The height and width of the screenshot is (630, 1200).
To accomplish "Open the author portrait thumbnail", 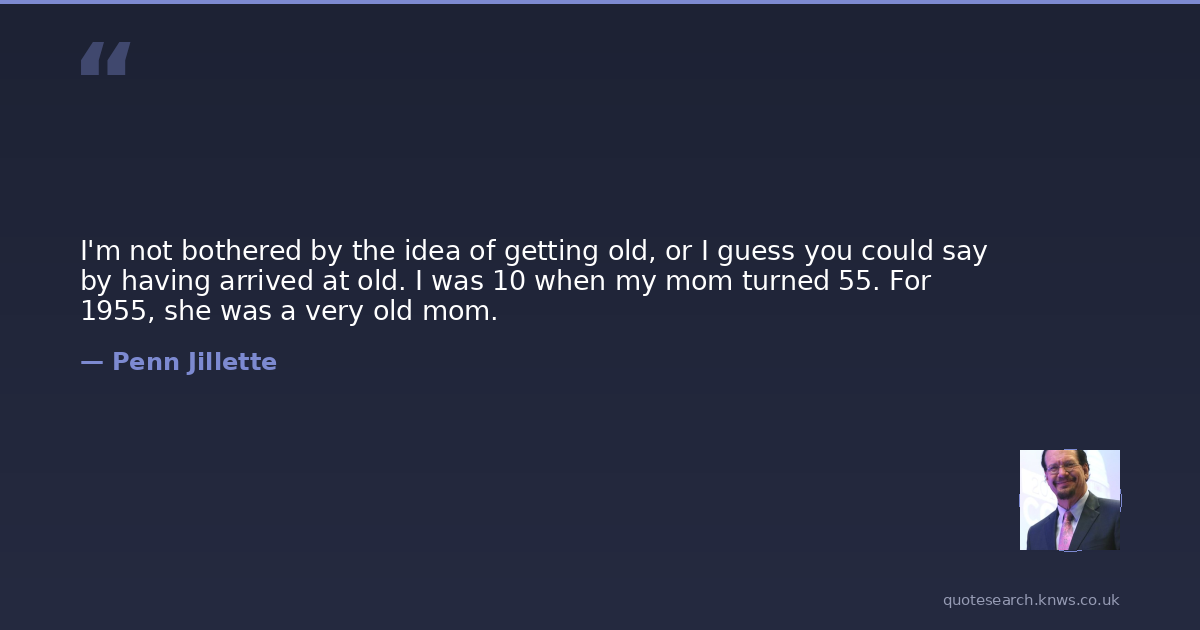I will [1069, 500].
